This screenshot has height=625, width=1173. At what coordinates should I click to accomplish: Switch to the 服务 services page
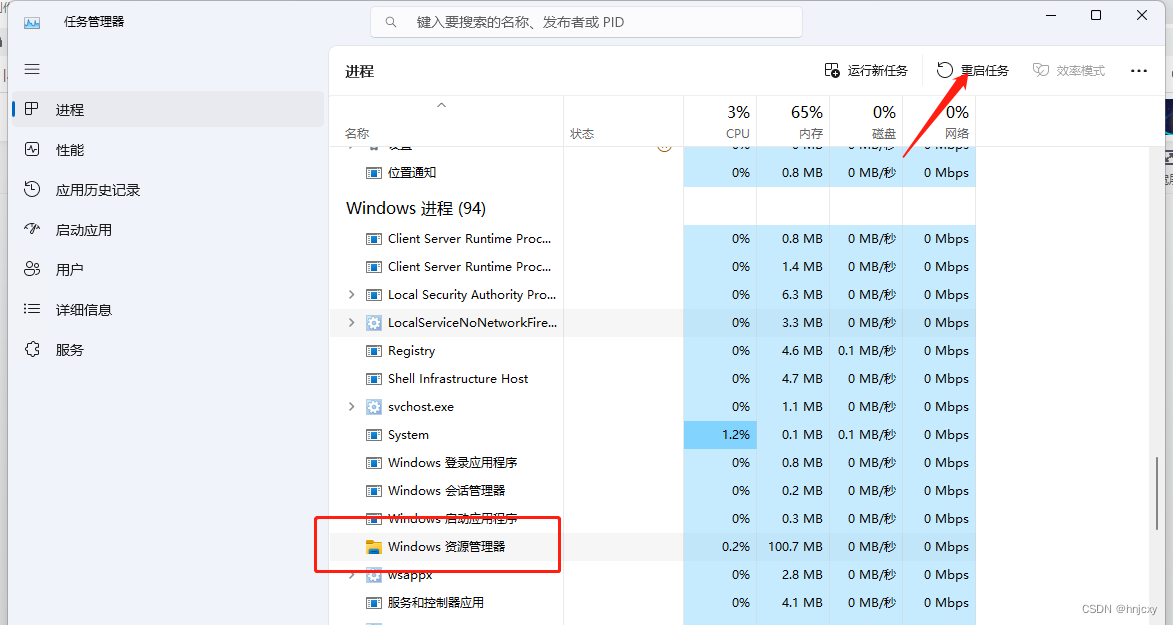[168, 350]
